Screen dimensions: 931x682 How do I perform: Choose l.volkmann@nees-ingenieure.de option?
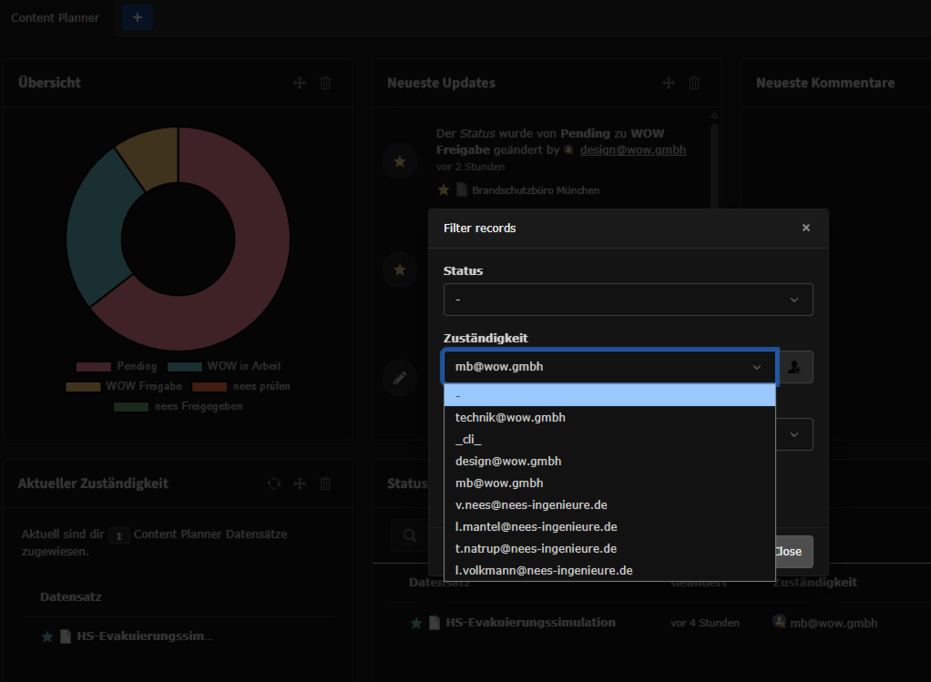tap(610, 570)
